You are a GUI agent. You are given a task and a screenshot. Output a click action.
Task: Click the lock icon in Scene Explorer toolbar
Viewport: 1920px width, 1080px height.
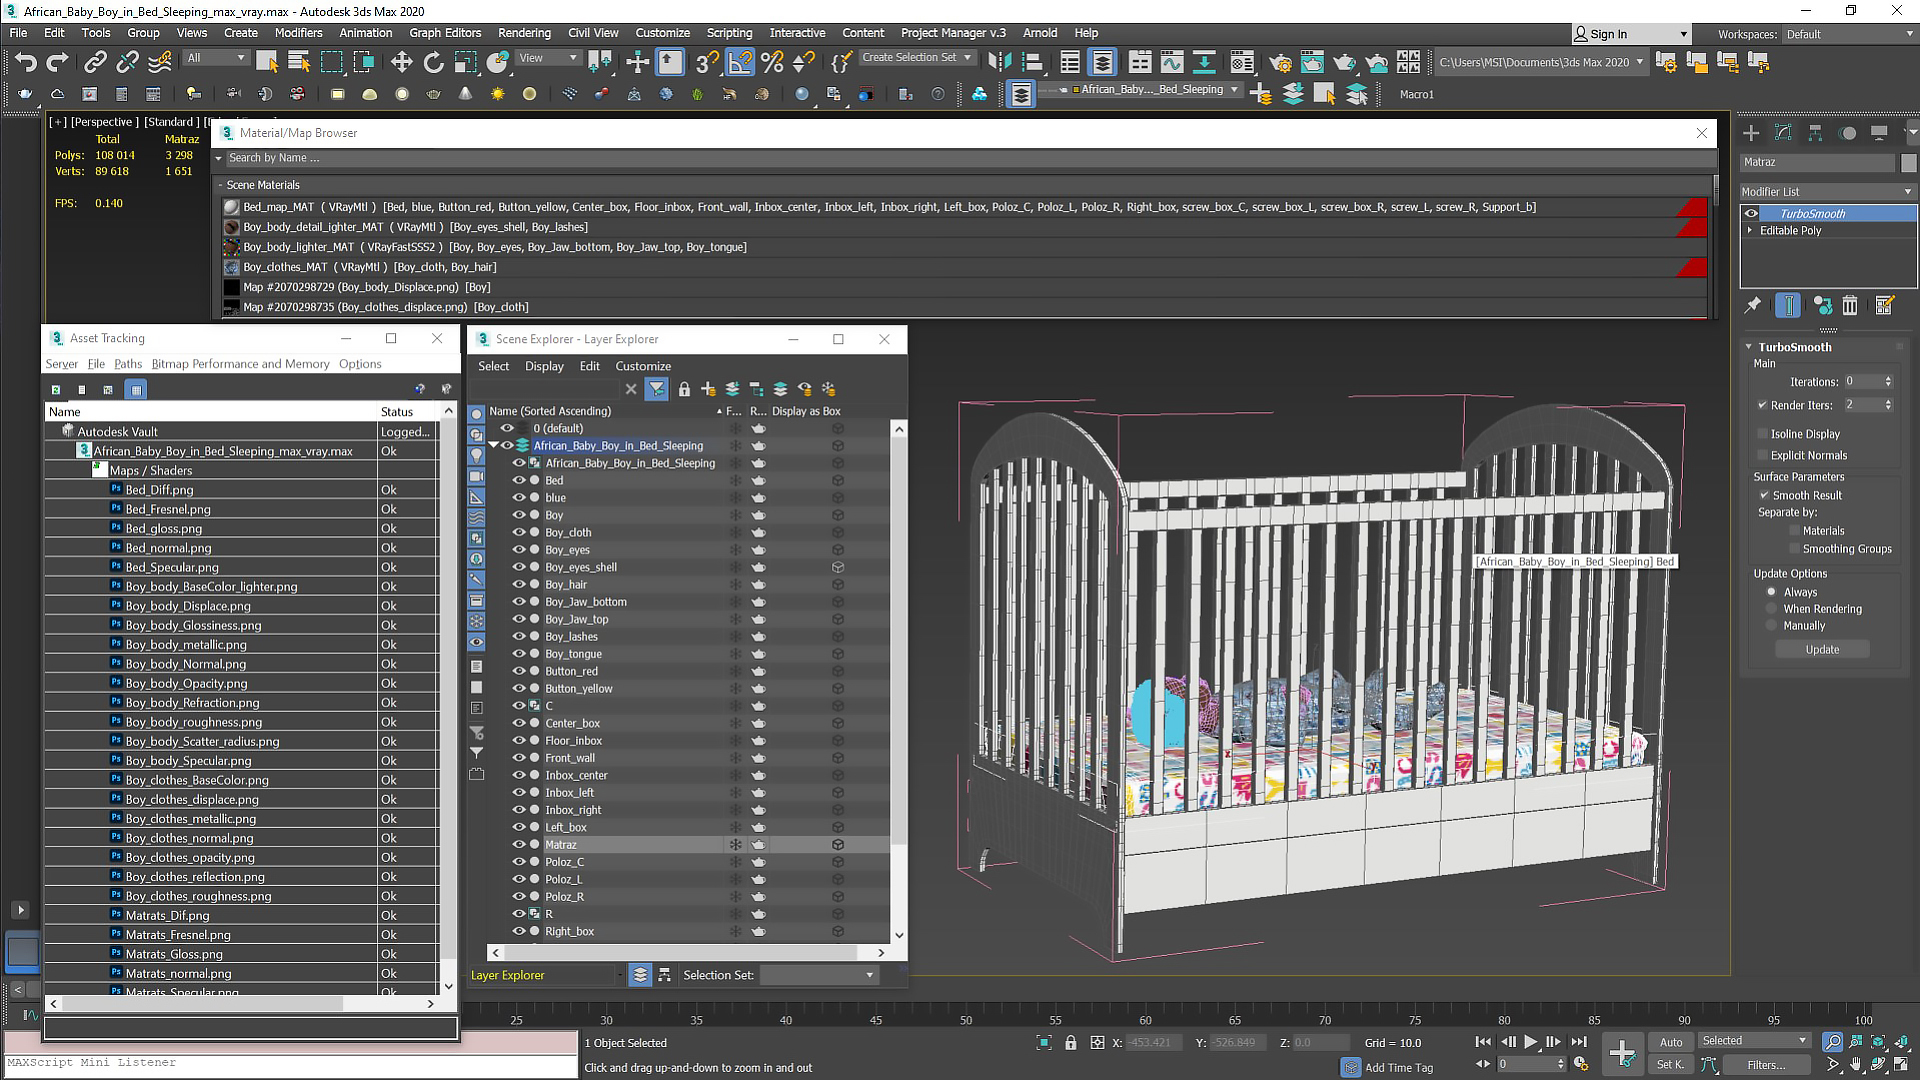pyautogui.click(x=684, y=389)
